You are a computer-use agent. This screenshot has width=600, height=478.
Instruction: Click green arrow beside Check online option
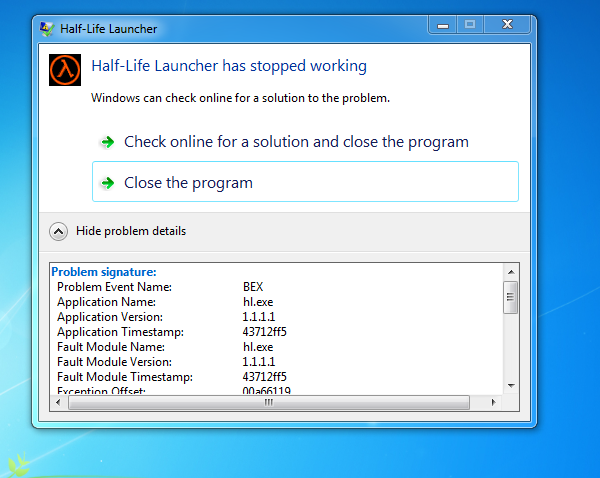(108, 142)
